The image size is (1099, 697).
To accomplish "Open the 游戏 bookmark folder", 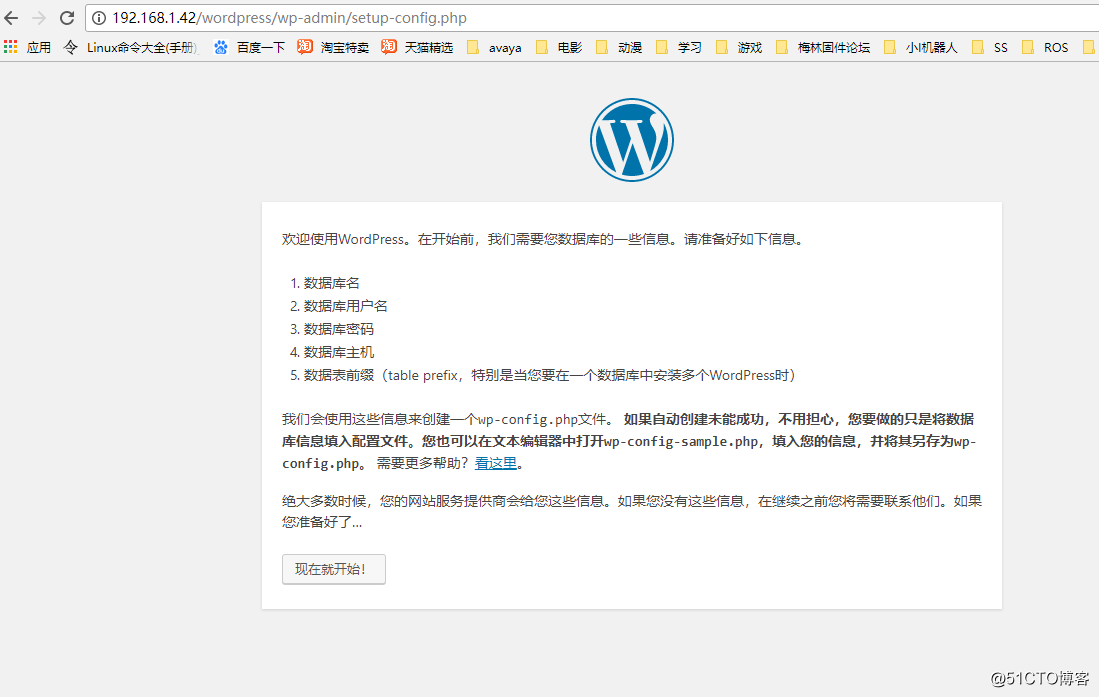I will tap(739, 48).
